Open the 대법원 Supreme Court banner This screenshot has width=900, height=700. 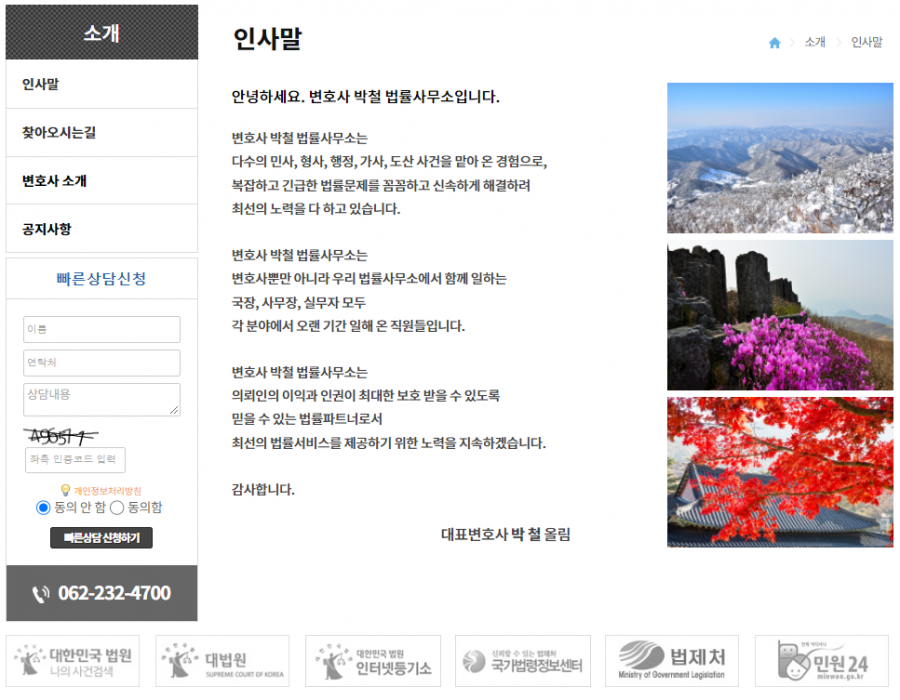click(222, 661)
